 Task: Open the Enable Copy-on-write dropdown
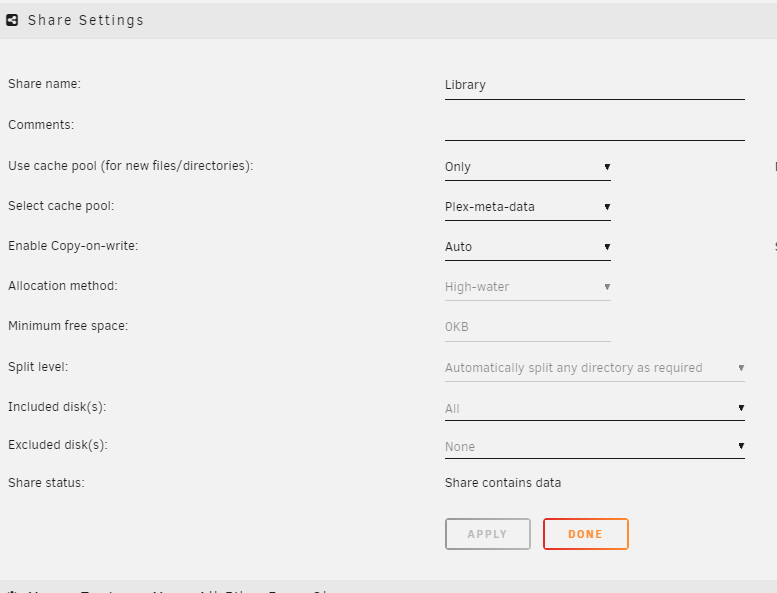click(528, 247)
